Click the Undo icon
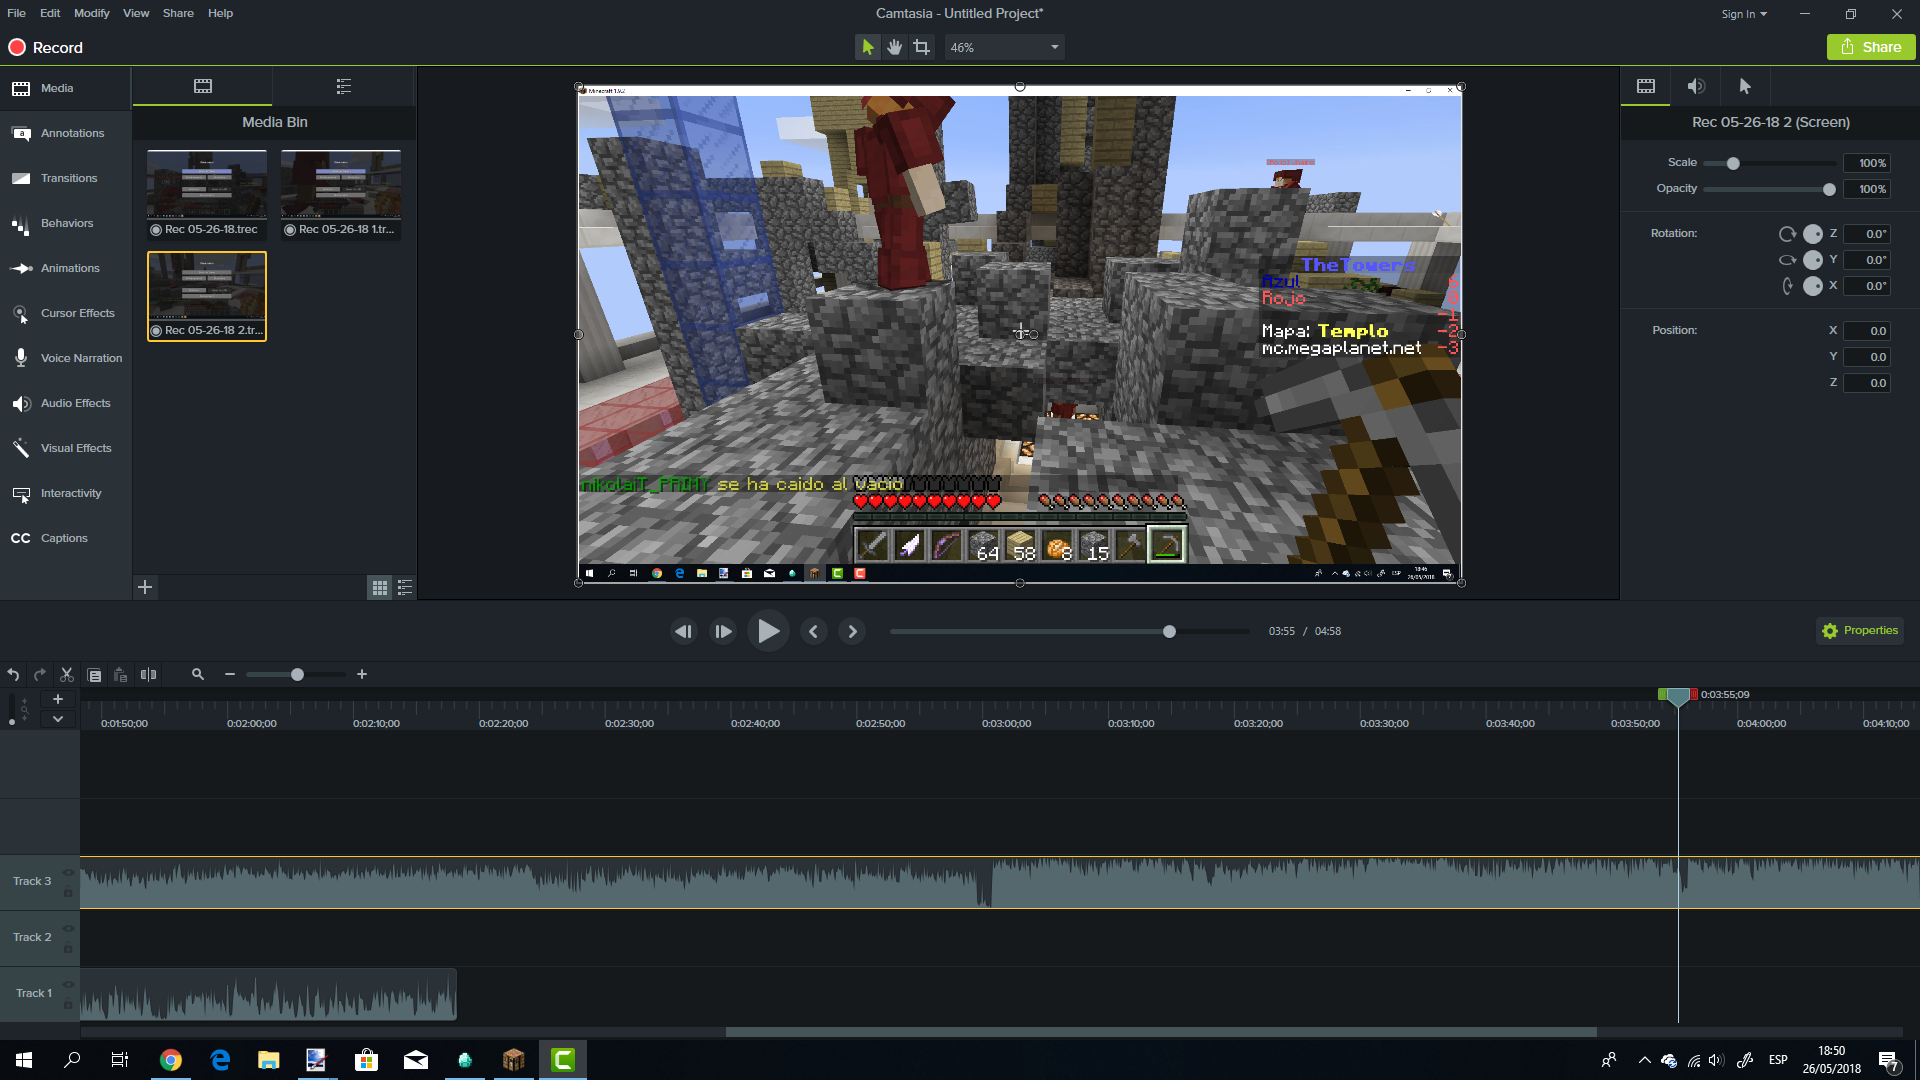 click(13, 675)
